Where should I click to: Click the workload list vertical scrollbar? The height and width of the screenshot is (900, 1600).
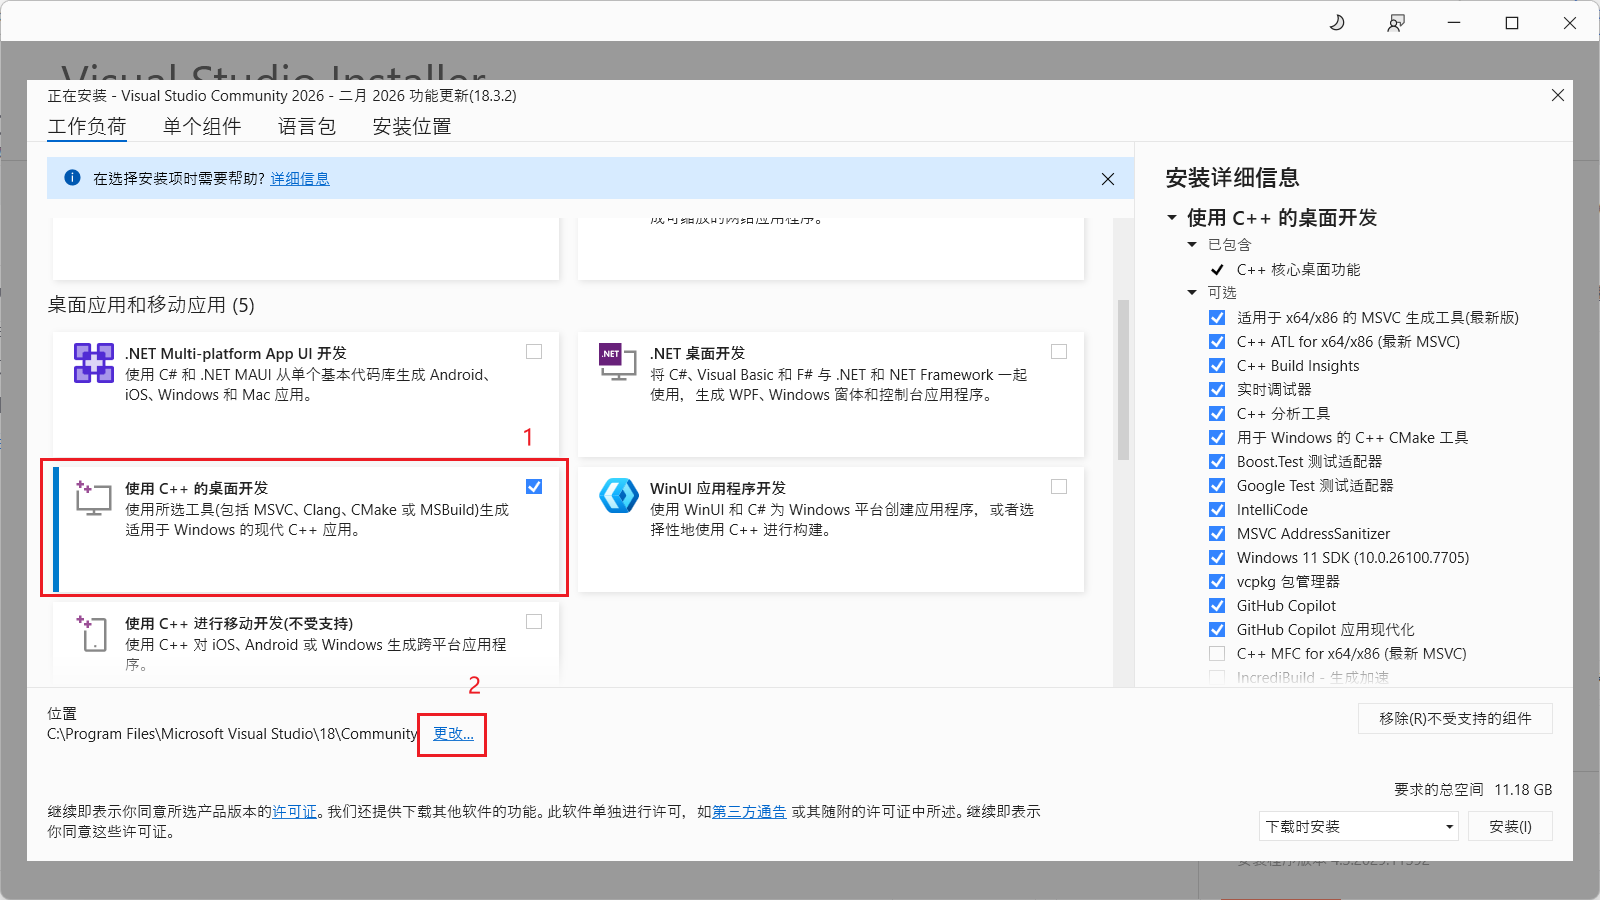[1123, 380]
